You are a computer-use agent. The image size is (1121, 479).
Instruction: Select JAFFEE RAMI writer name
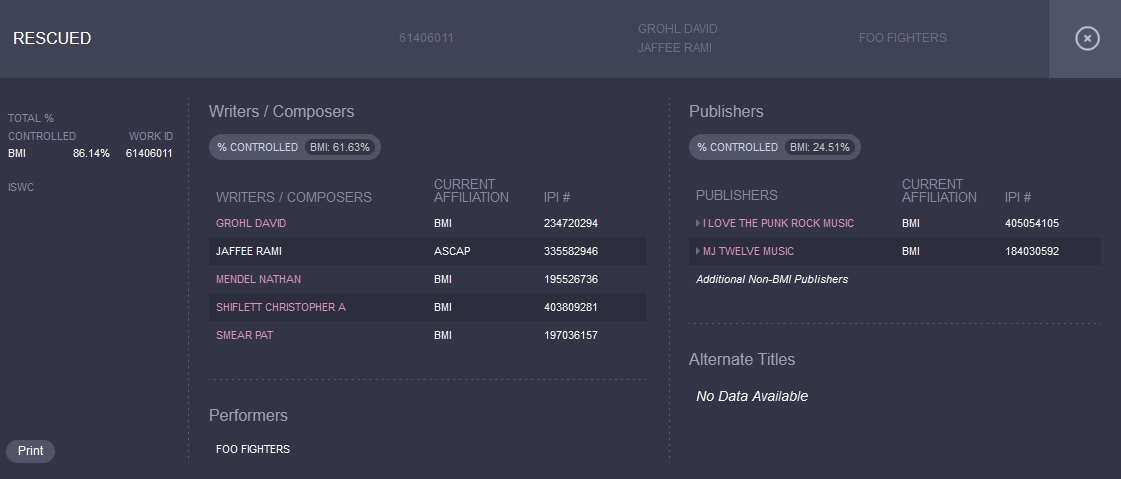click(x=249, y=251)
